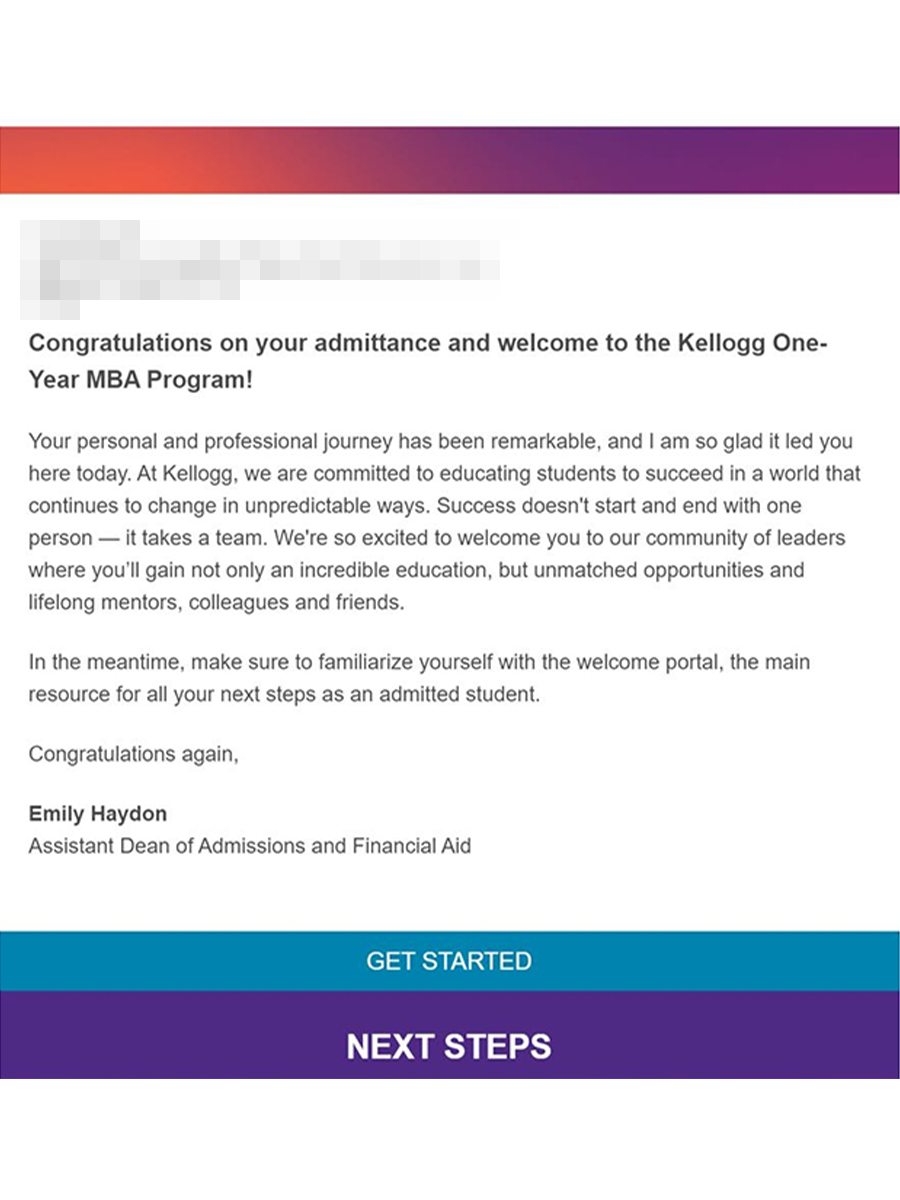Click the 'Congratulations again,' closing line
900x1200 pixels.
pyautogui.click(x=133, y=754)
